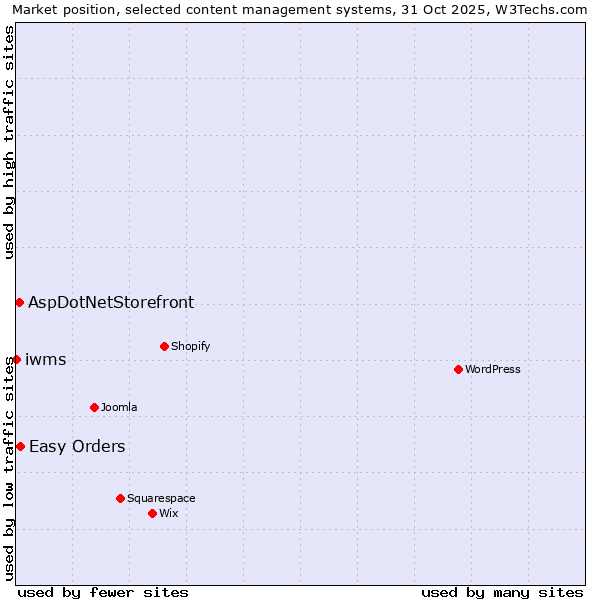Click the WordPress red diamond marker
This screenshot has width=600, height=600.
(458, 369)
